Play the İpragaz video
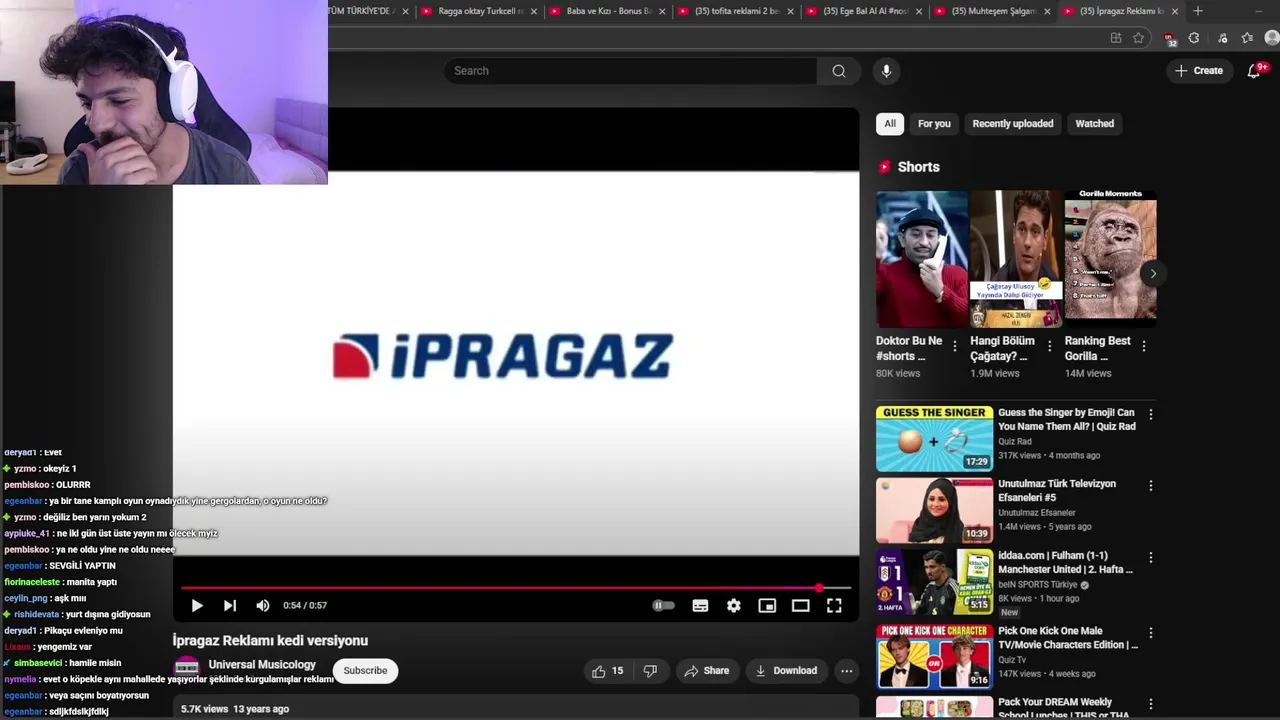This screenshot has height=720, width=1280. (197, 605)
